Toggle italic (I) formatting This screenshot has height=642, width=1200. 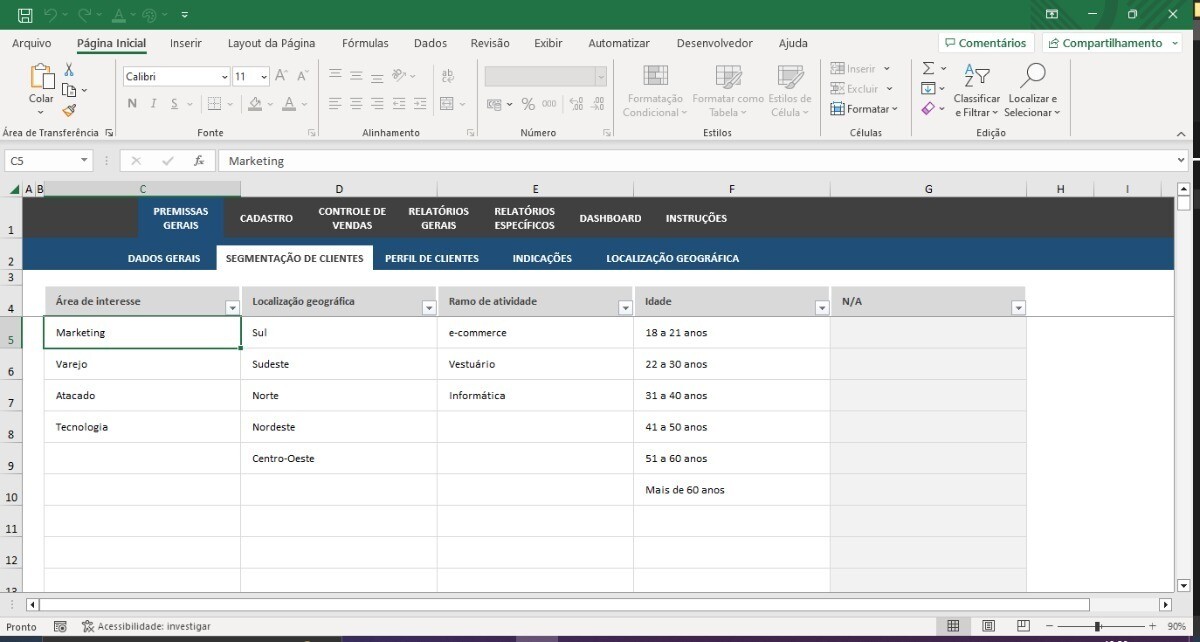[x=153, y=104]
